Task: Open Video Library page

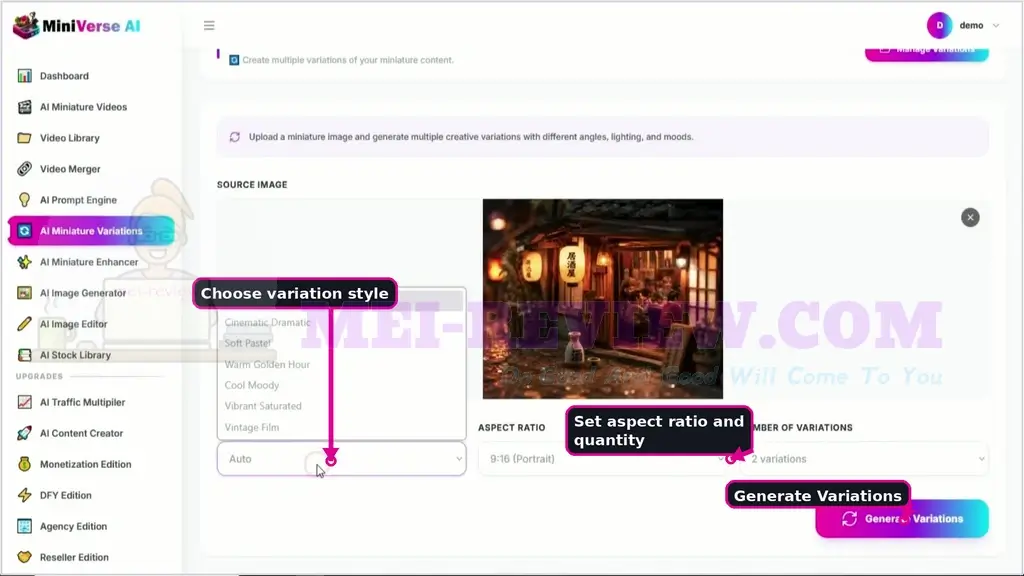Action: click(x=70, y=138)
